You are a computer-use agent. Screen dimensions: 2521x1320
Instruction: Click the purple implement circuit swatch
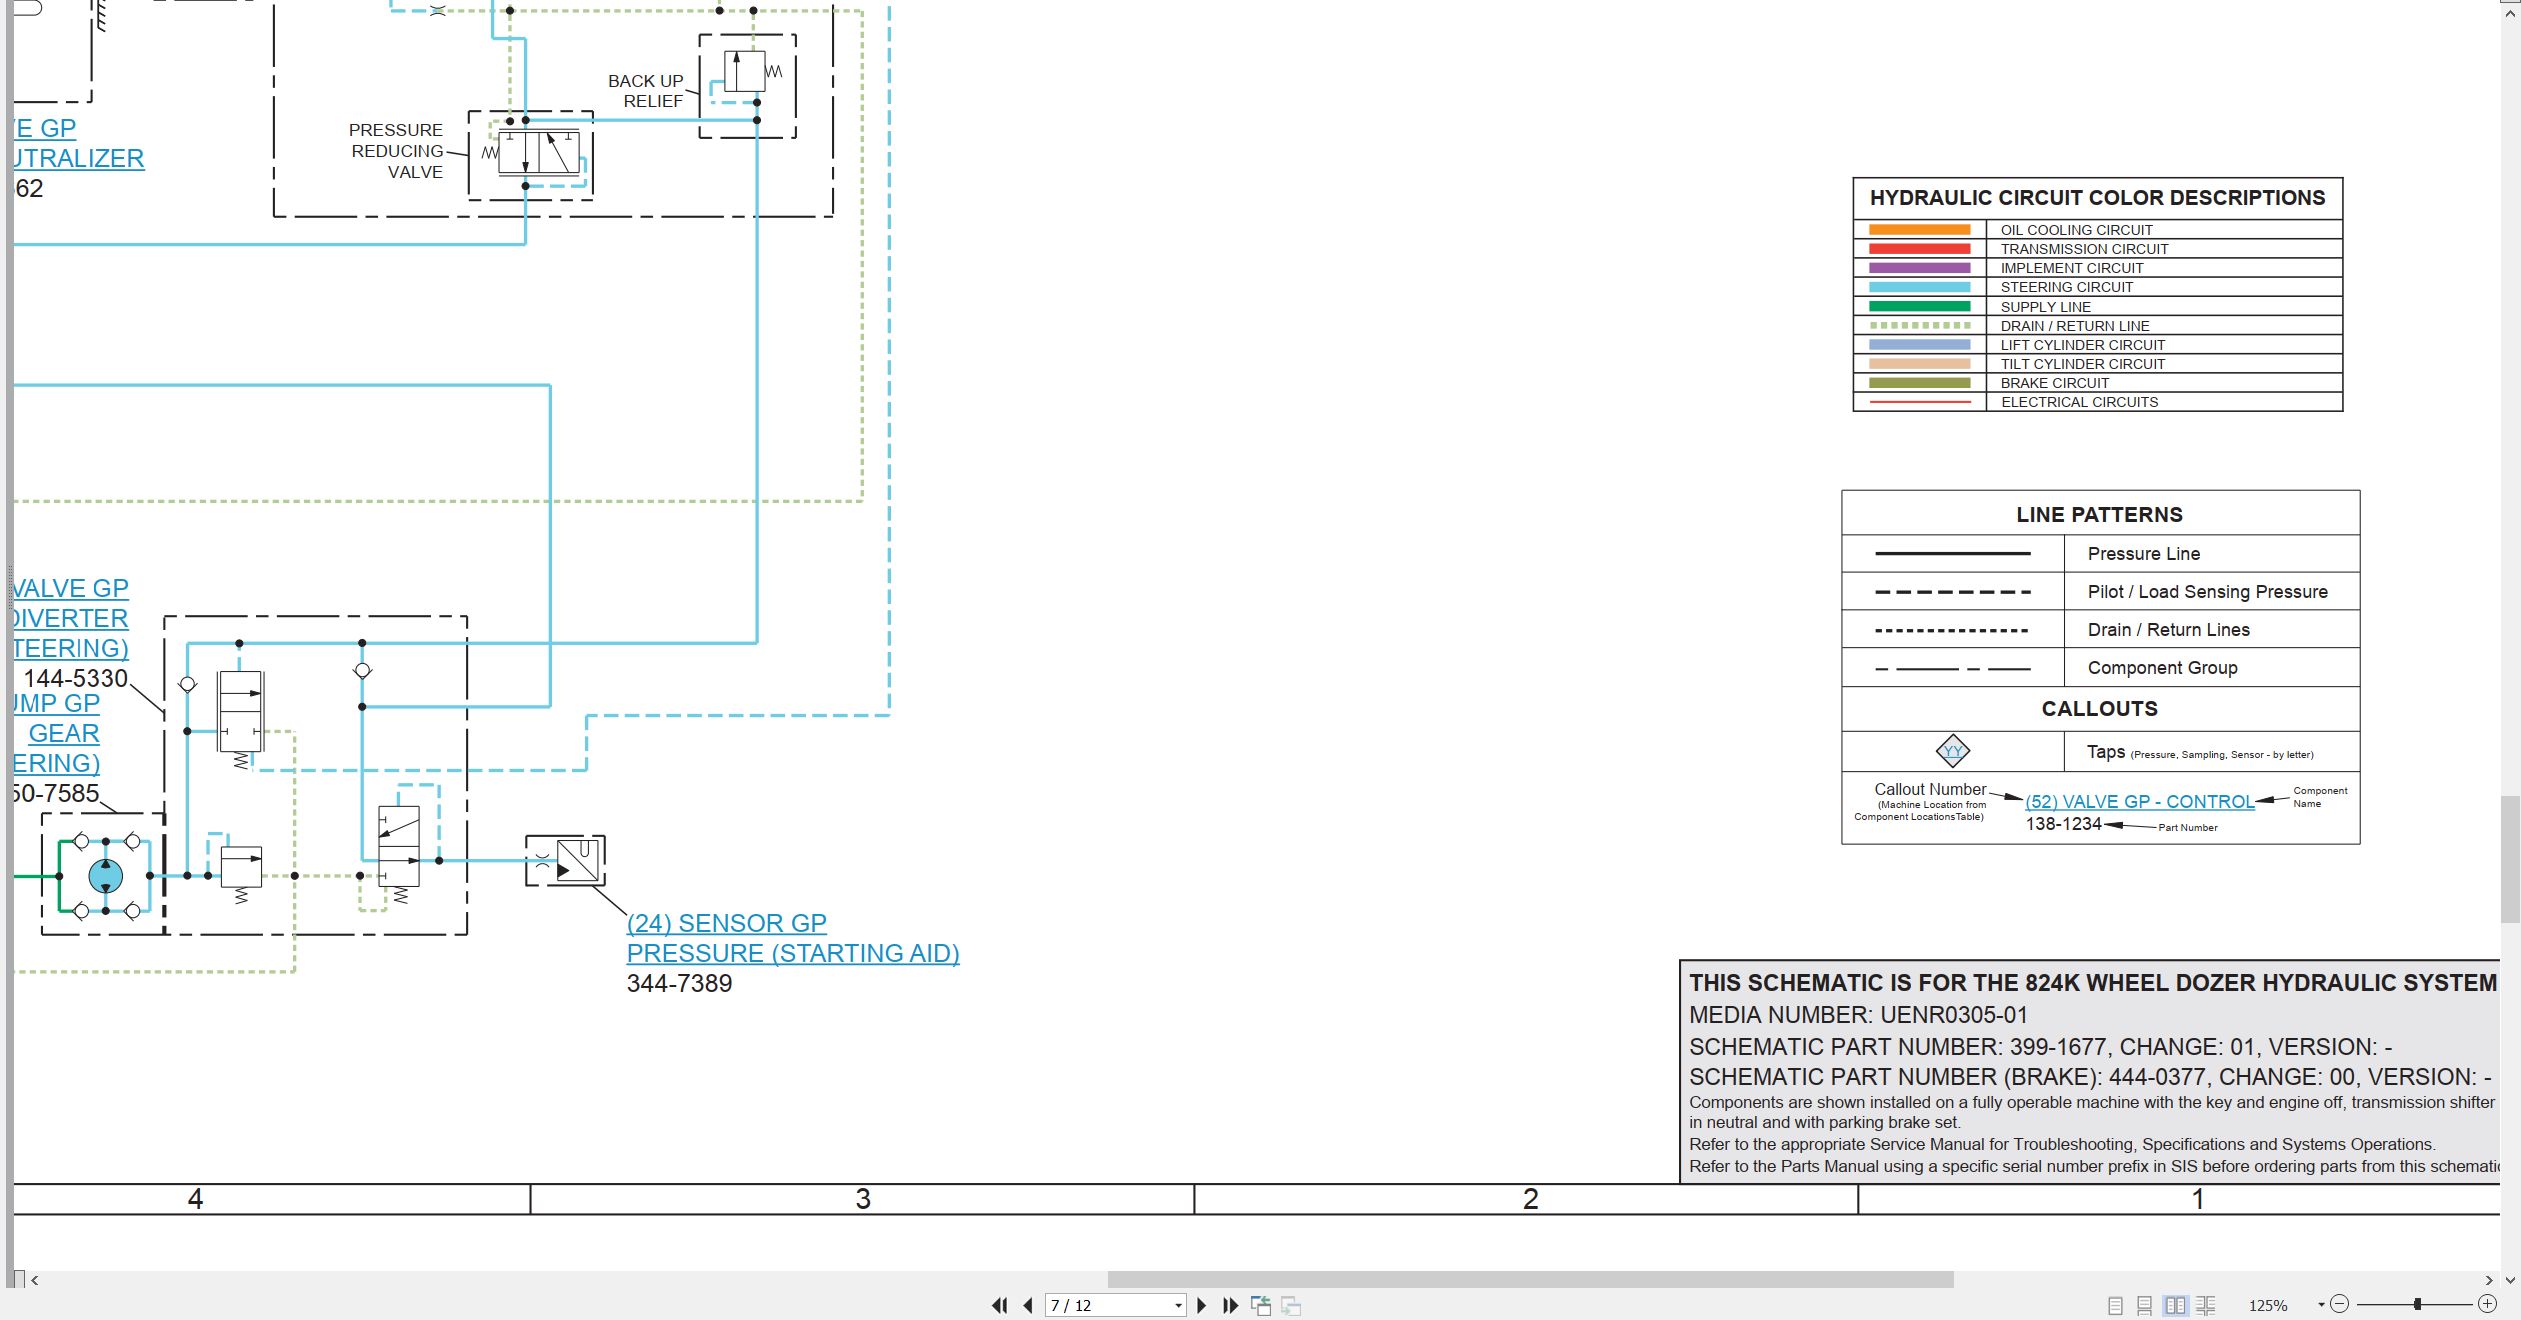pyautogui.click(x=1919, y=268)
